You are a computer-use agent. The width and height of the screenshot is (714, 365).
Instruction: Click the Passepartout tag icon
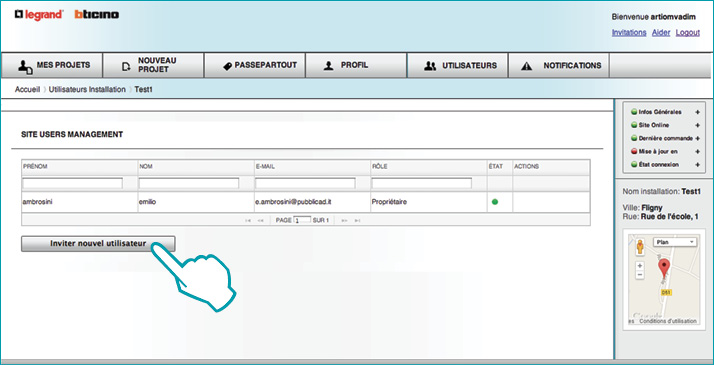point(227,66)
